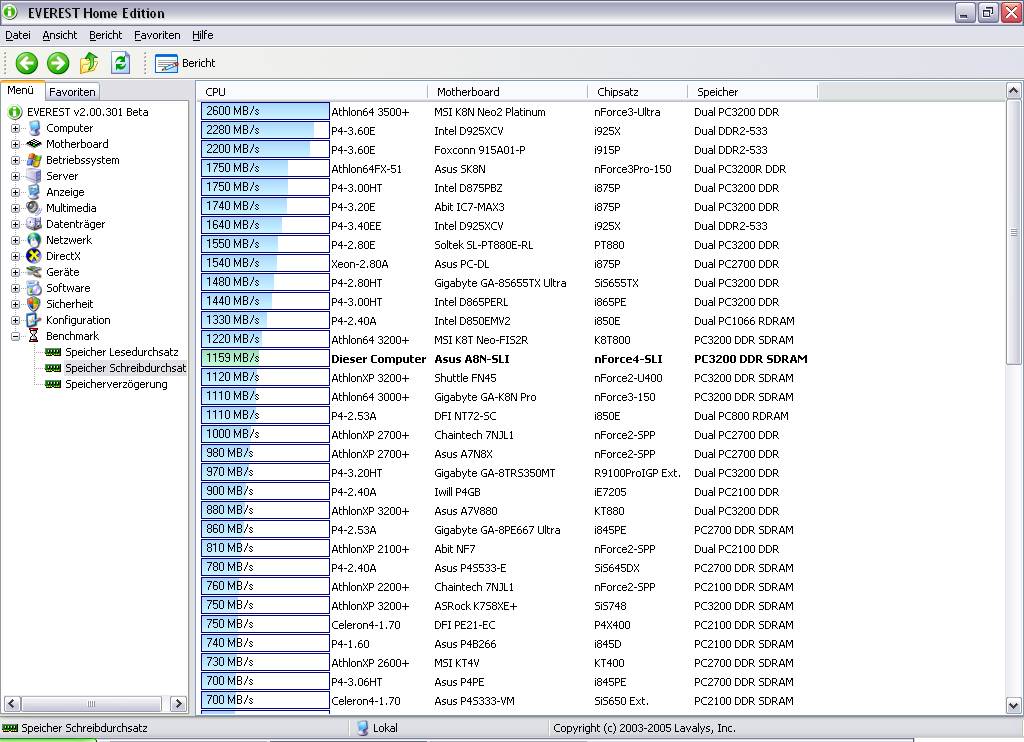Click the 700 MB/s bar for P4-3.06HT

(x=265, y=681)
